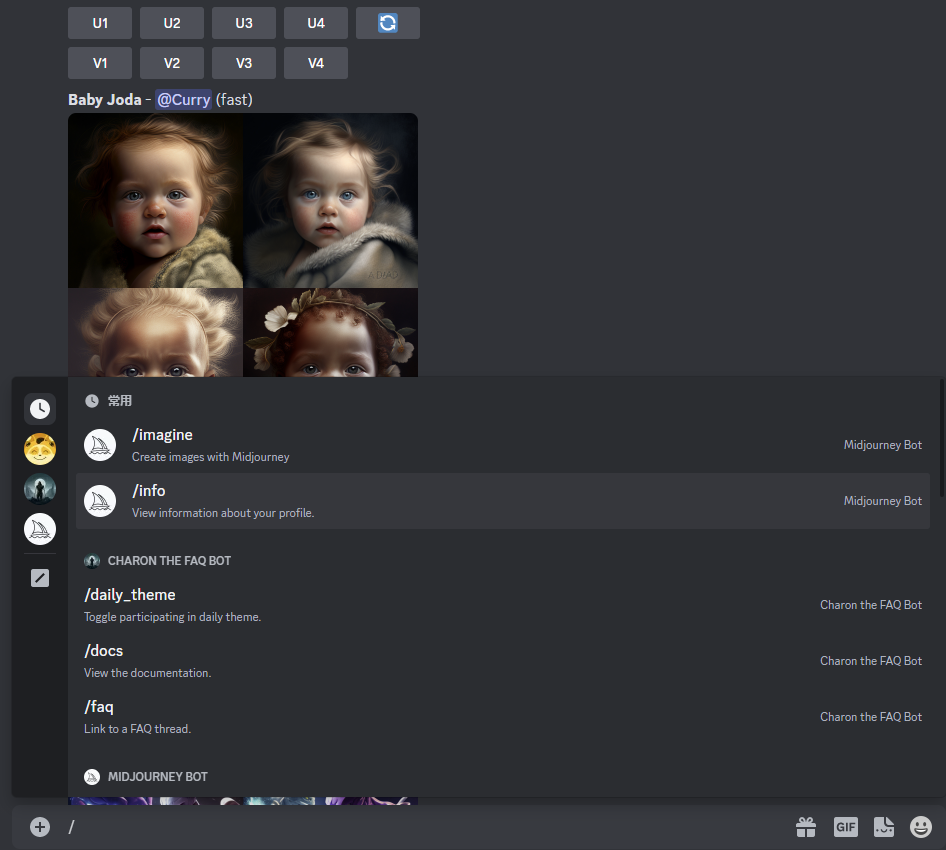
Task: Click the Midjourney avatar beside /imagine
Action: 100,445
